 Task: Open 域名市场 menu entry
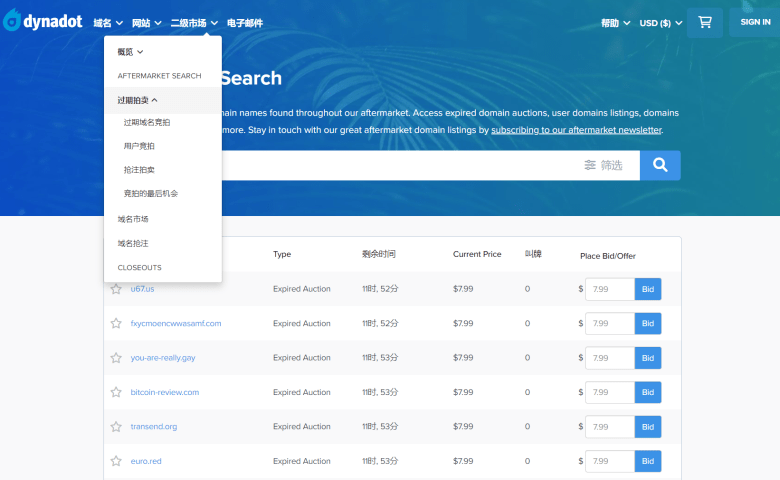tap(133, 219)
